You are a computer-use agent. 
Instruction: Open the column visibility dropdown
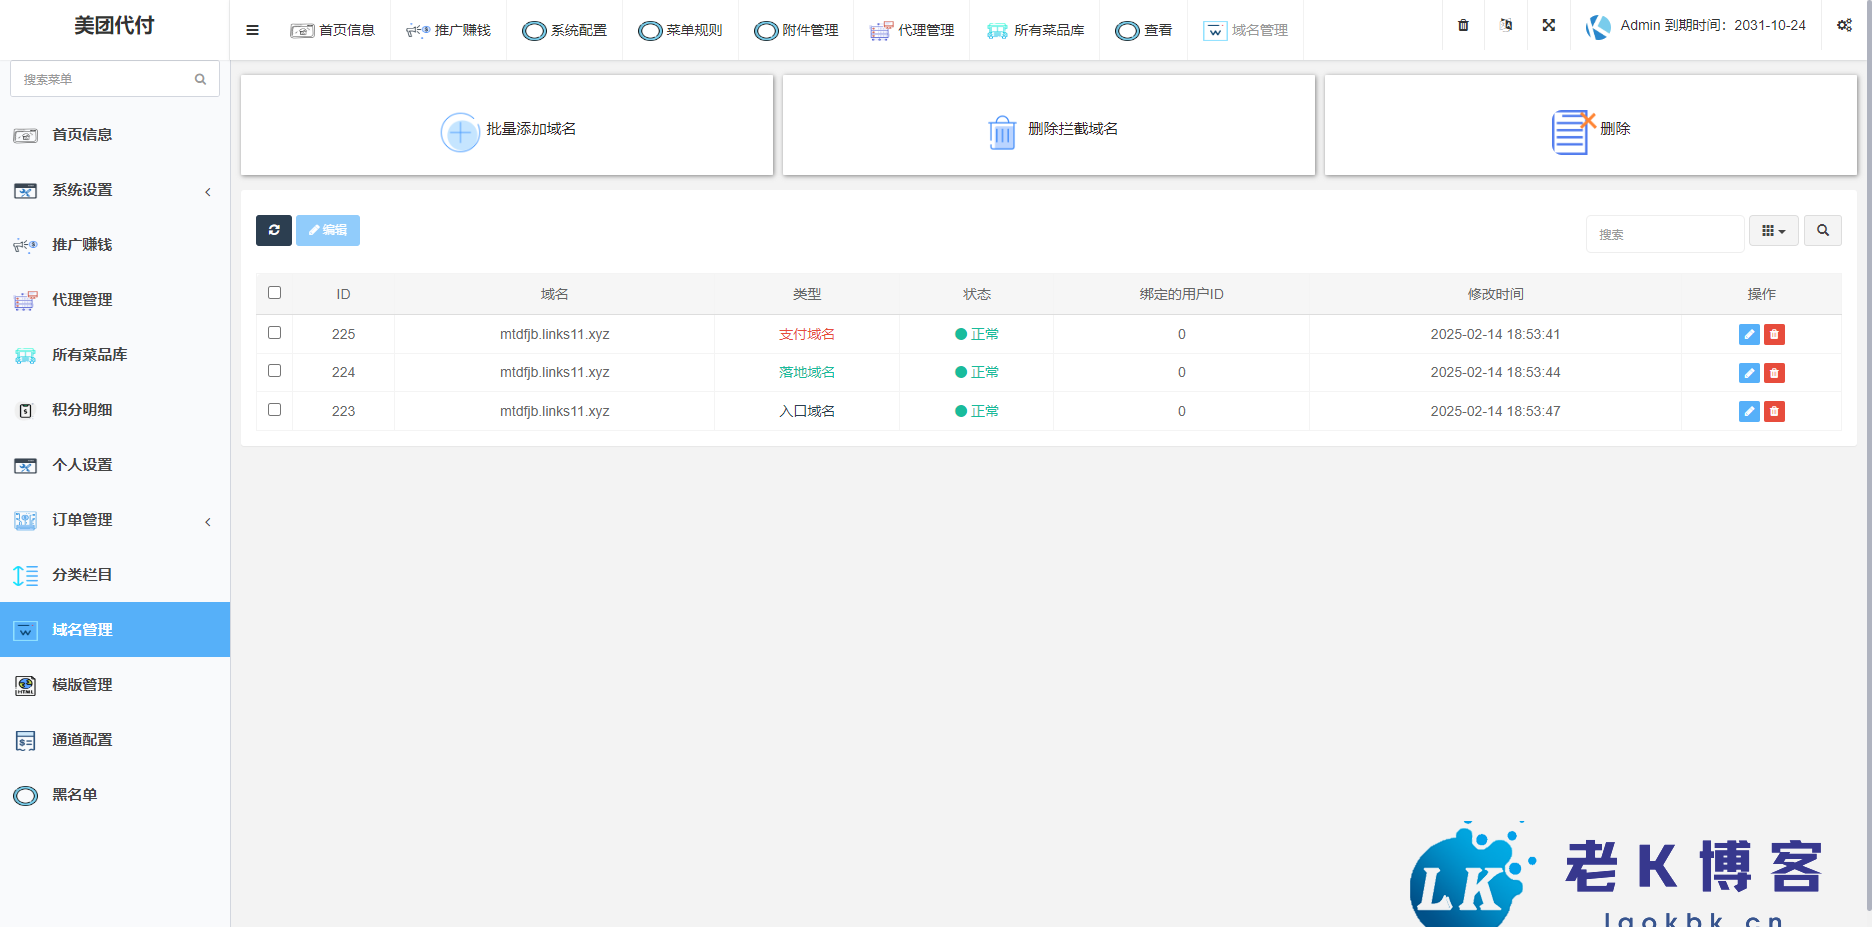(1773, 231)
